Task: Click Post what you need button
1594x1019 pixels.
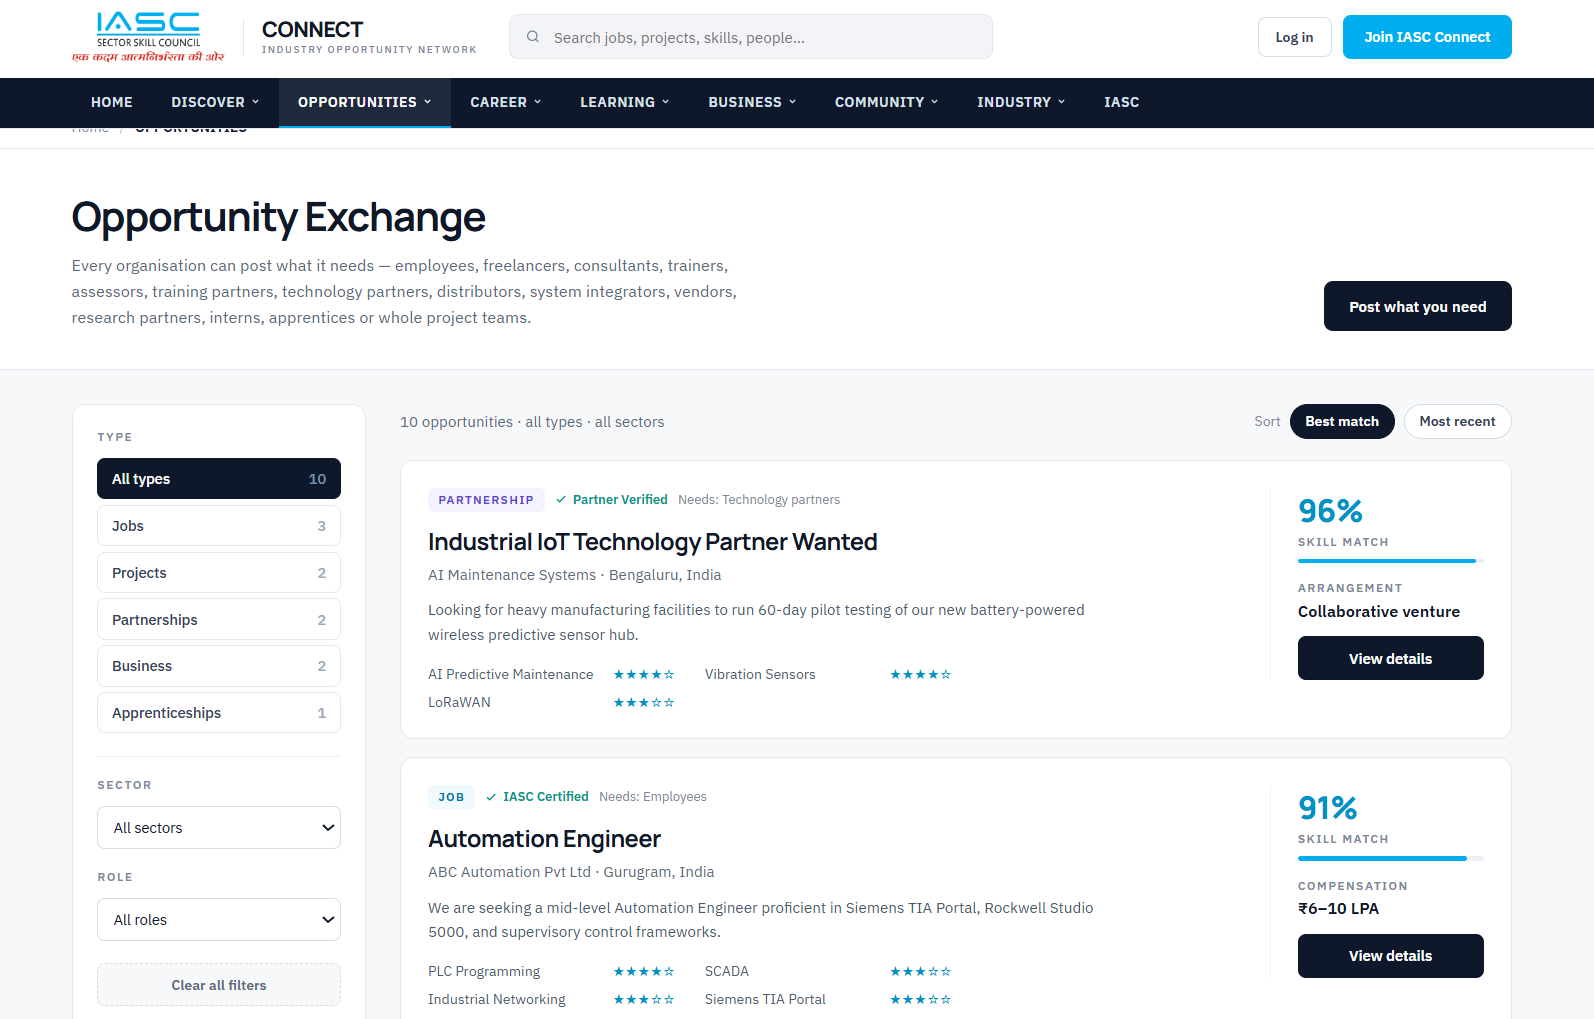Action: coord(1417,306)
